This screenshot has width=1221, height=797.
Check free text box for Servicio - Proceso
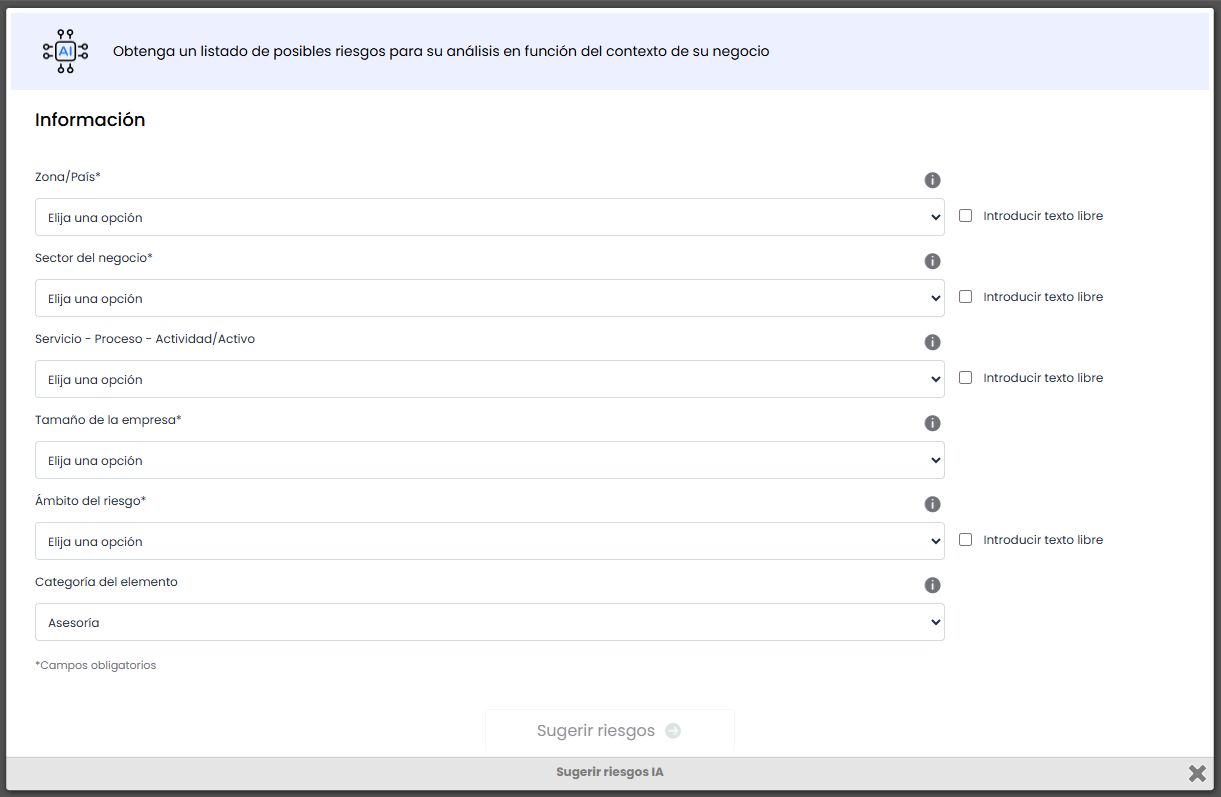[x=965, y=377]
